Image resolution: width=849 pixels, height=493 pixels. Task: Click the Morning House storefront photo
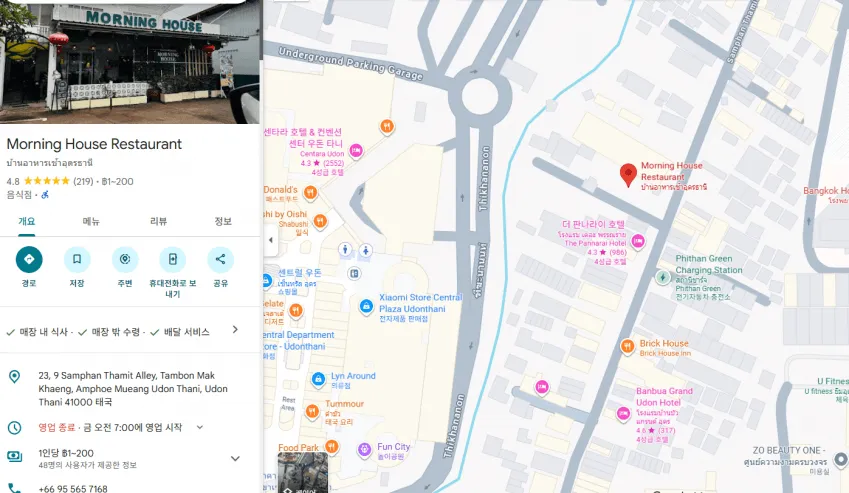click(x=130, y=62)
